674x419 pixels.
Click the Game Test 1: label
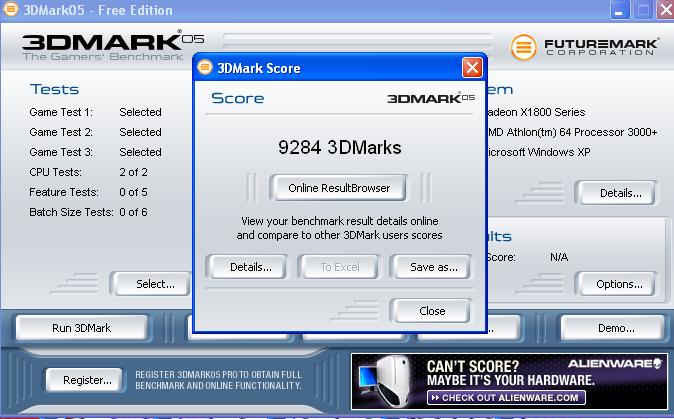click(x=61, y=112)
